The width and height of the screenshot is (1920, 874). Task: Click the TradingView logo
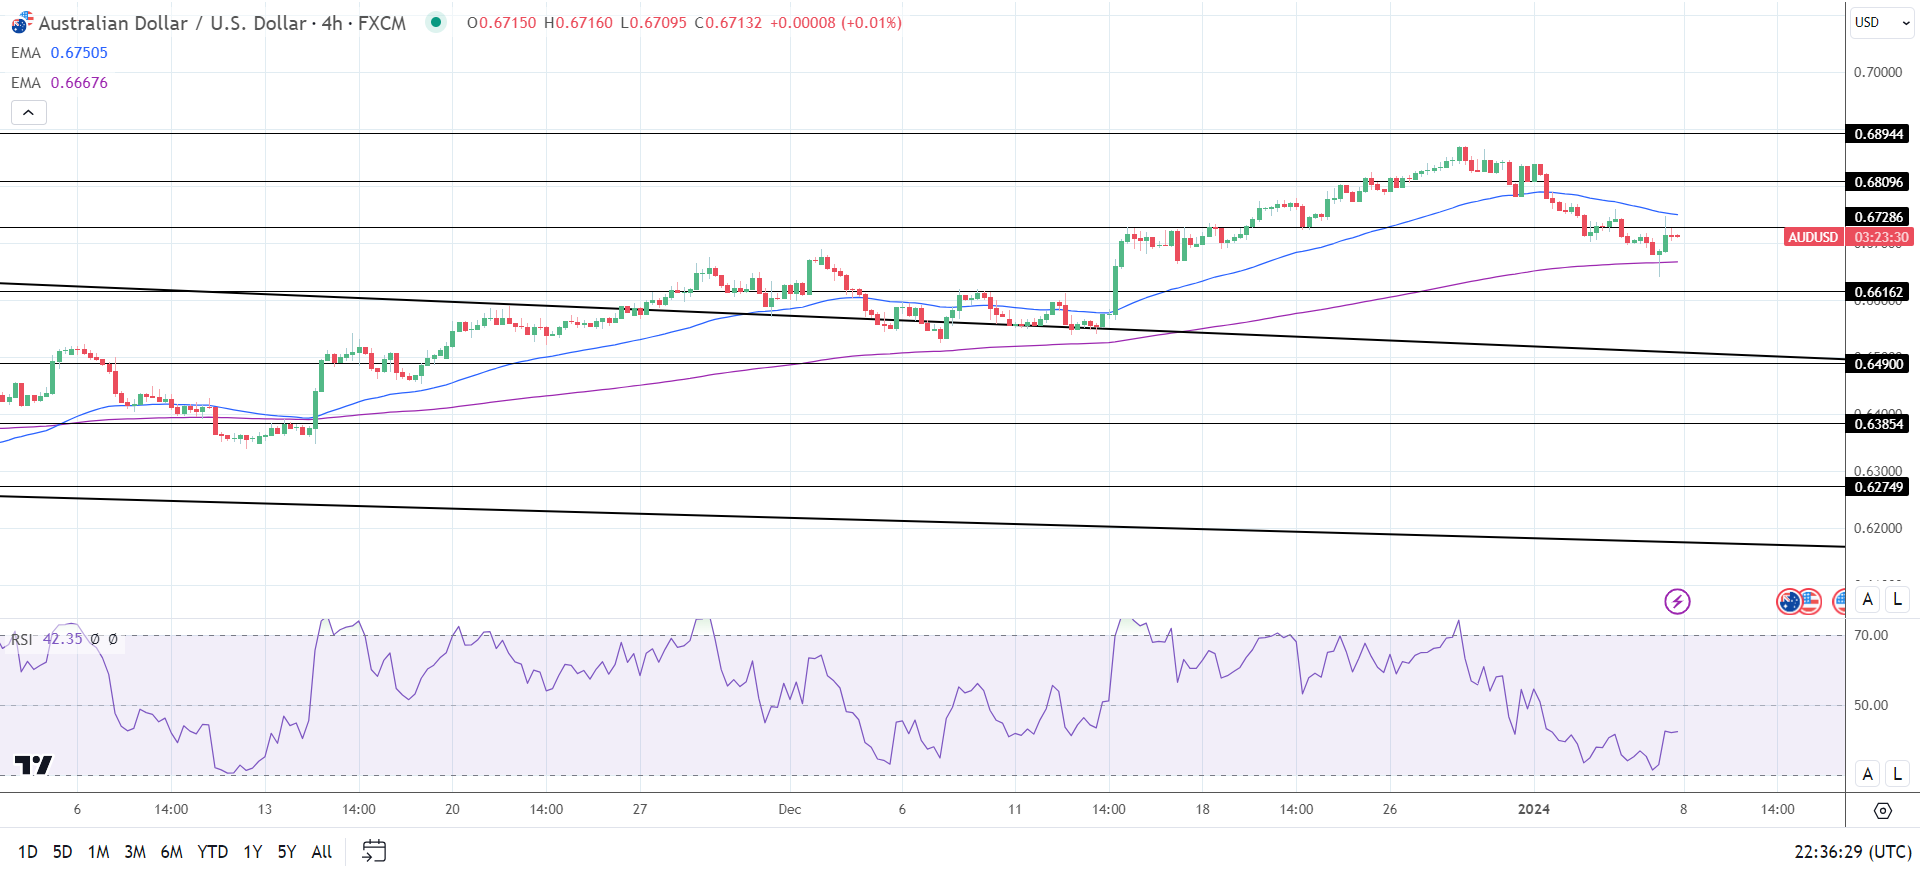point(33,765)
